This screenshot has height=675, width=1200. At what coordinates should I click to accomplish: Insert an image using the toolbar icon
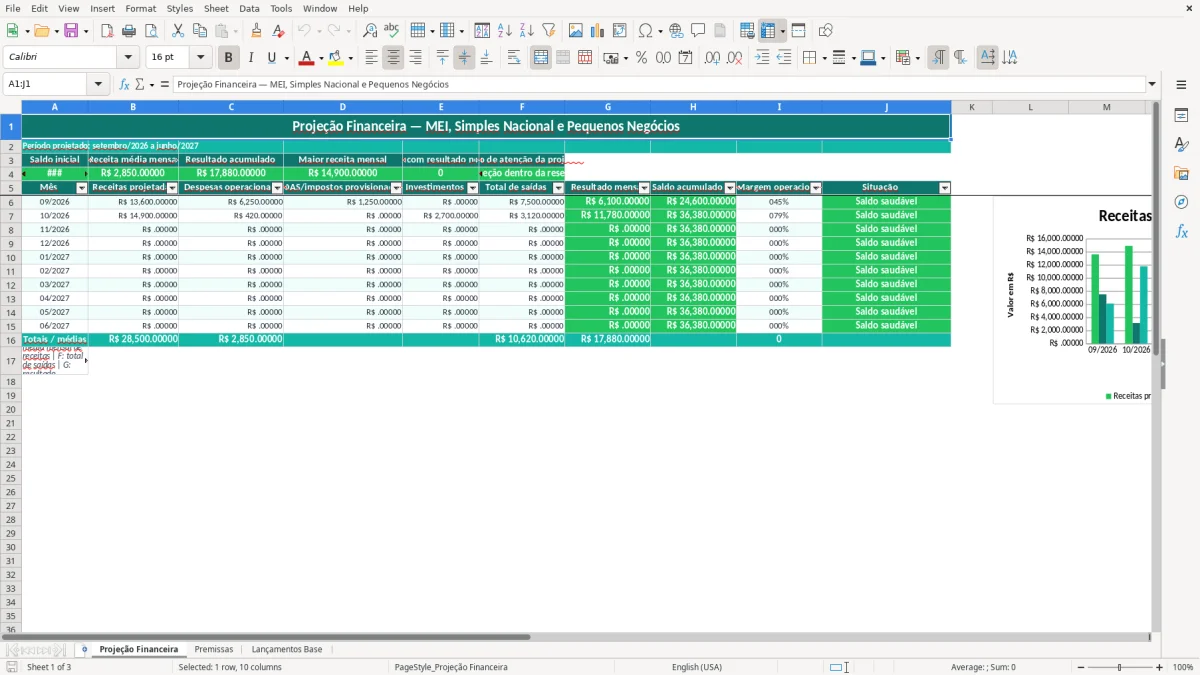(x=576, y=31)
